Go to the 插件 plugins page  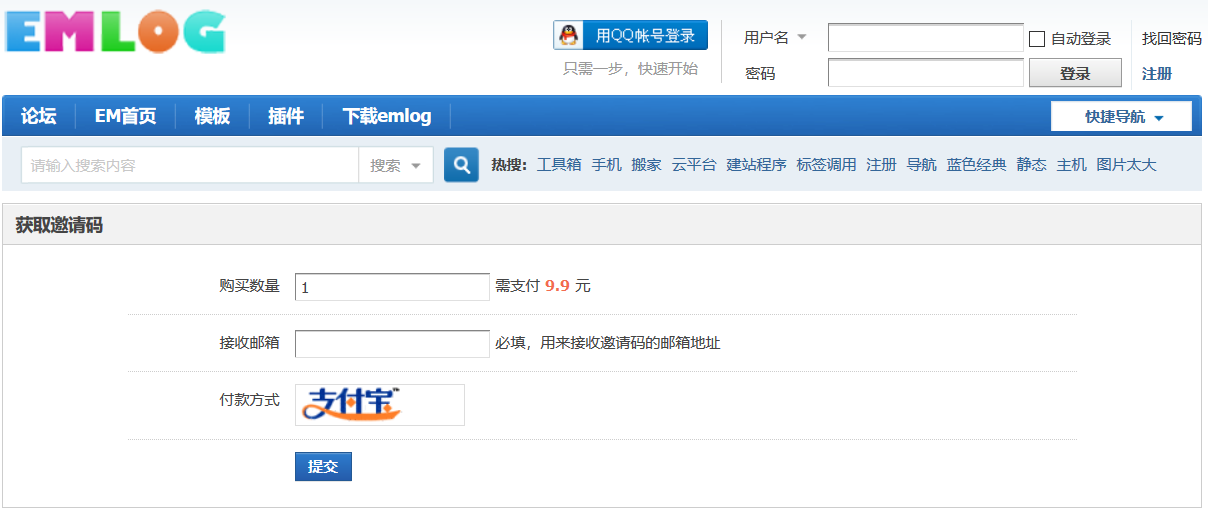coord(285,116)
